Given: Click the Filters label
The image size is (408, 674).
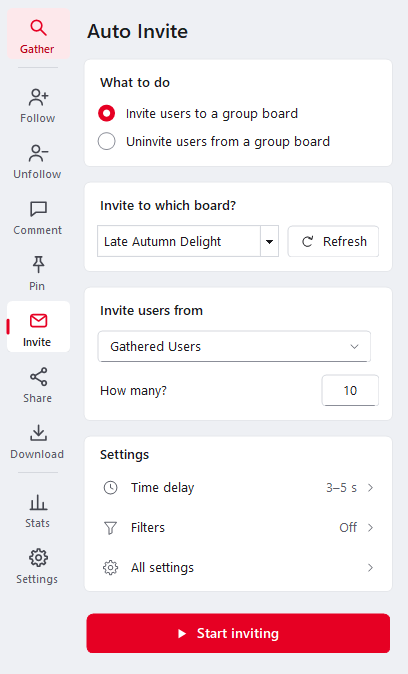Looking at the screenshot, I should tap(148, 527).
